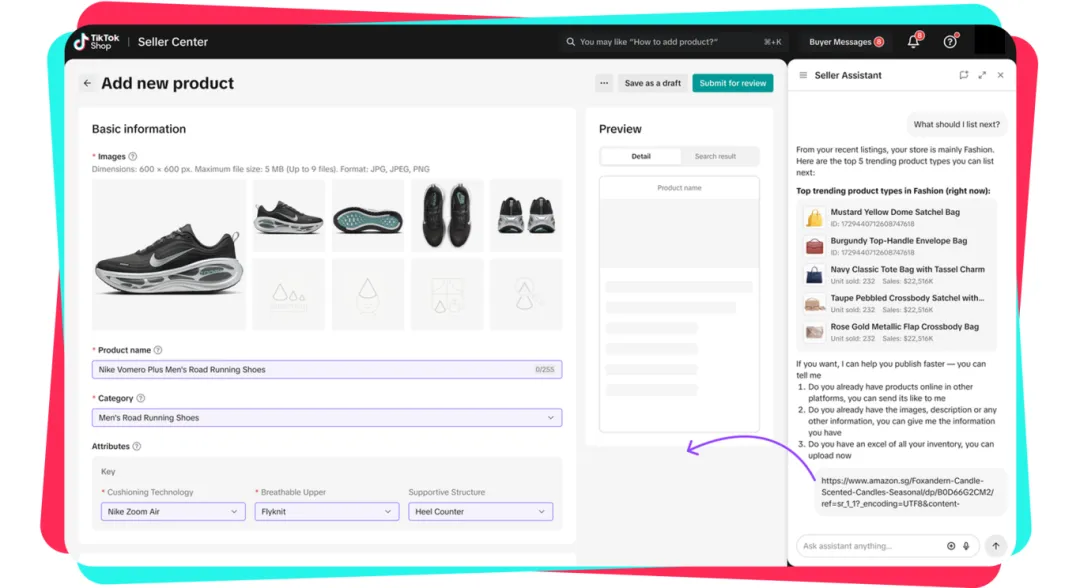The width and height of the screenshot is (1080, 588).
Task: Click the back arrow beside Add new product
Action: click(87, 84)
